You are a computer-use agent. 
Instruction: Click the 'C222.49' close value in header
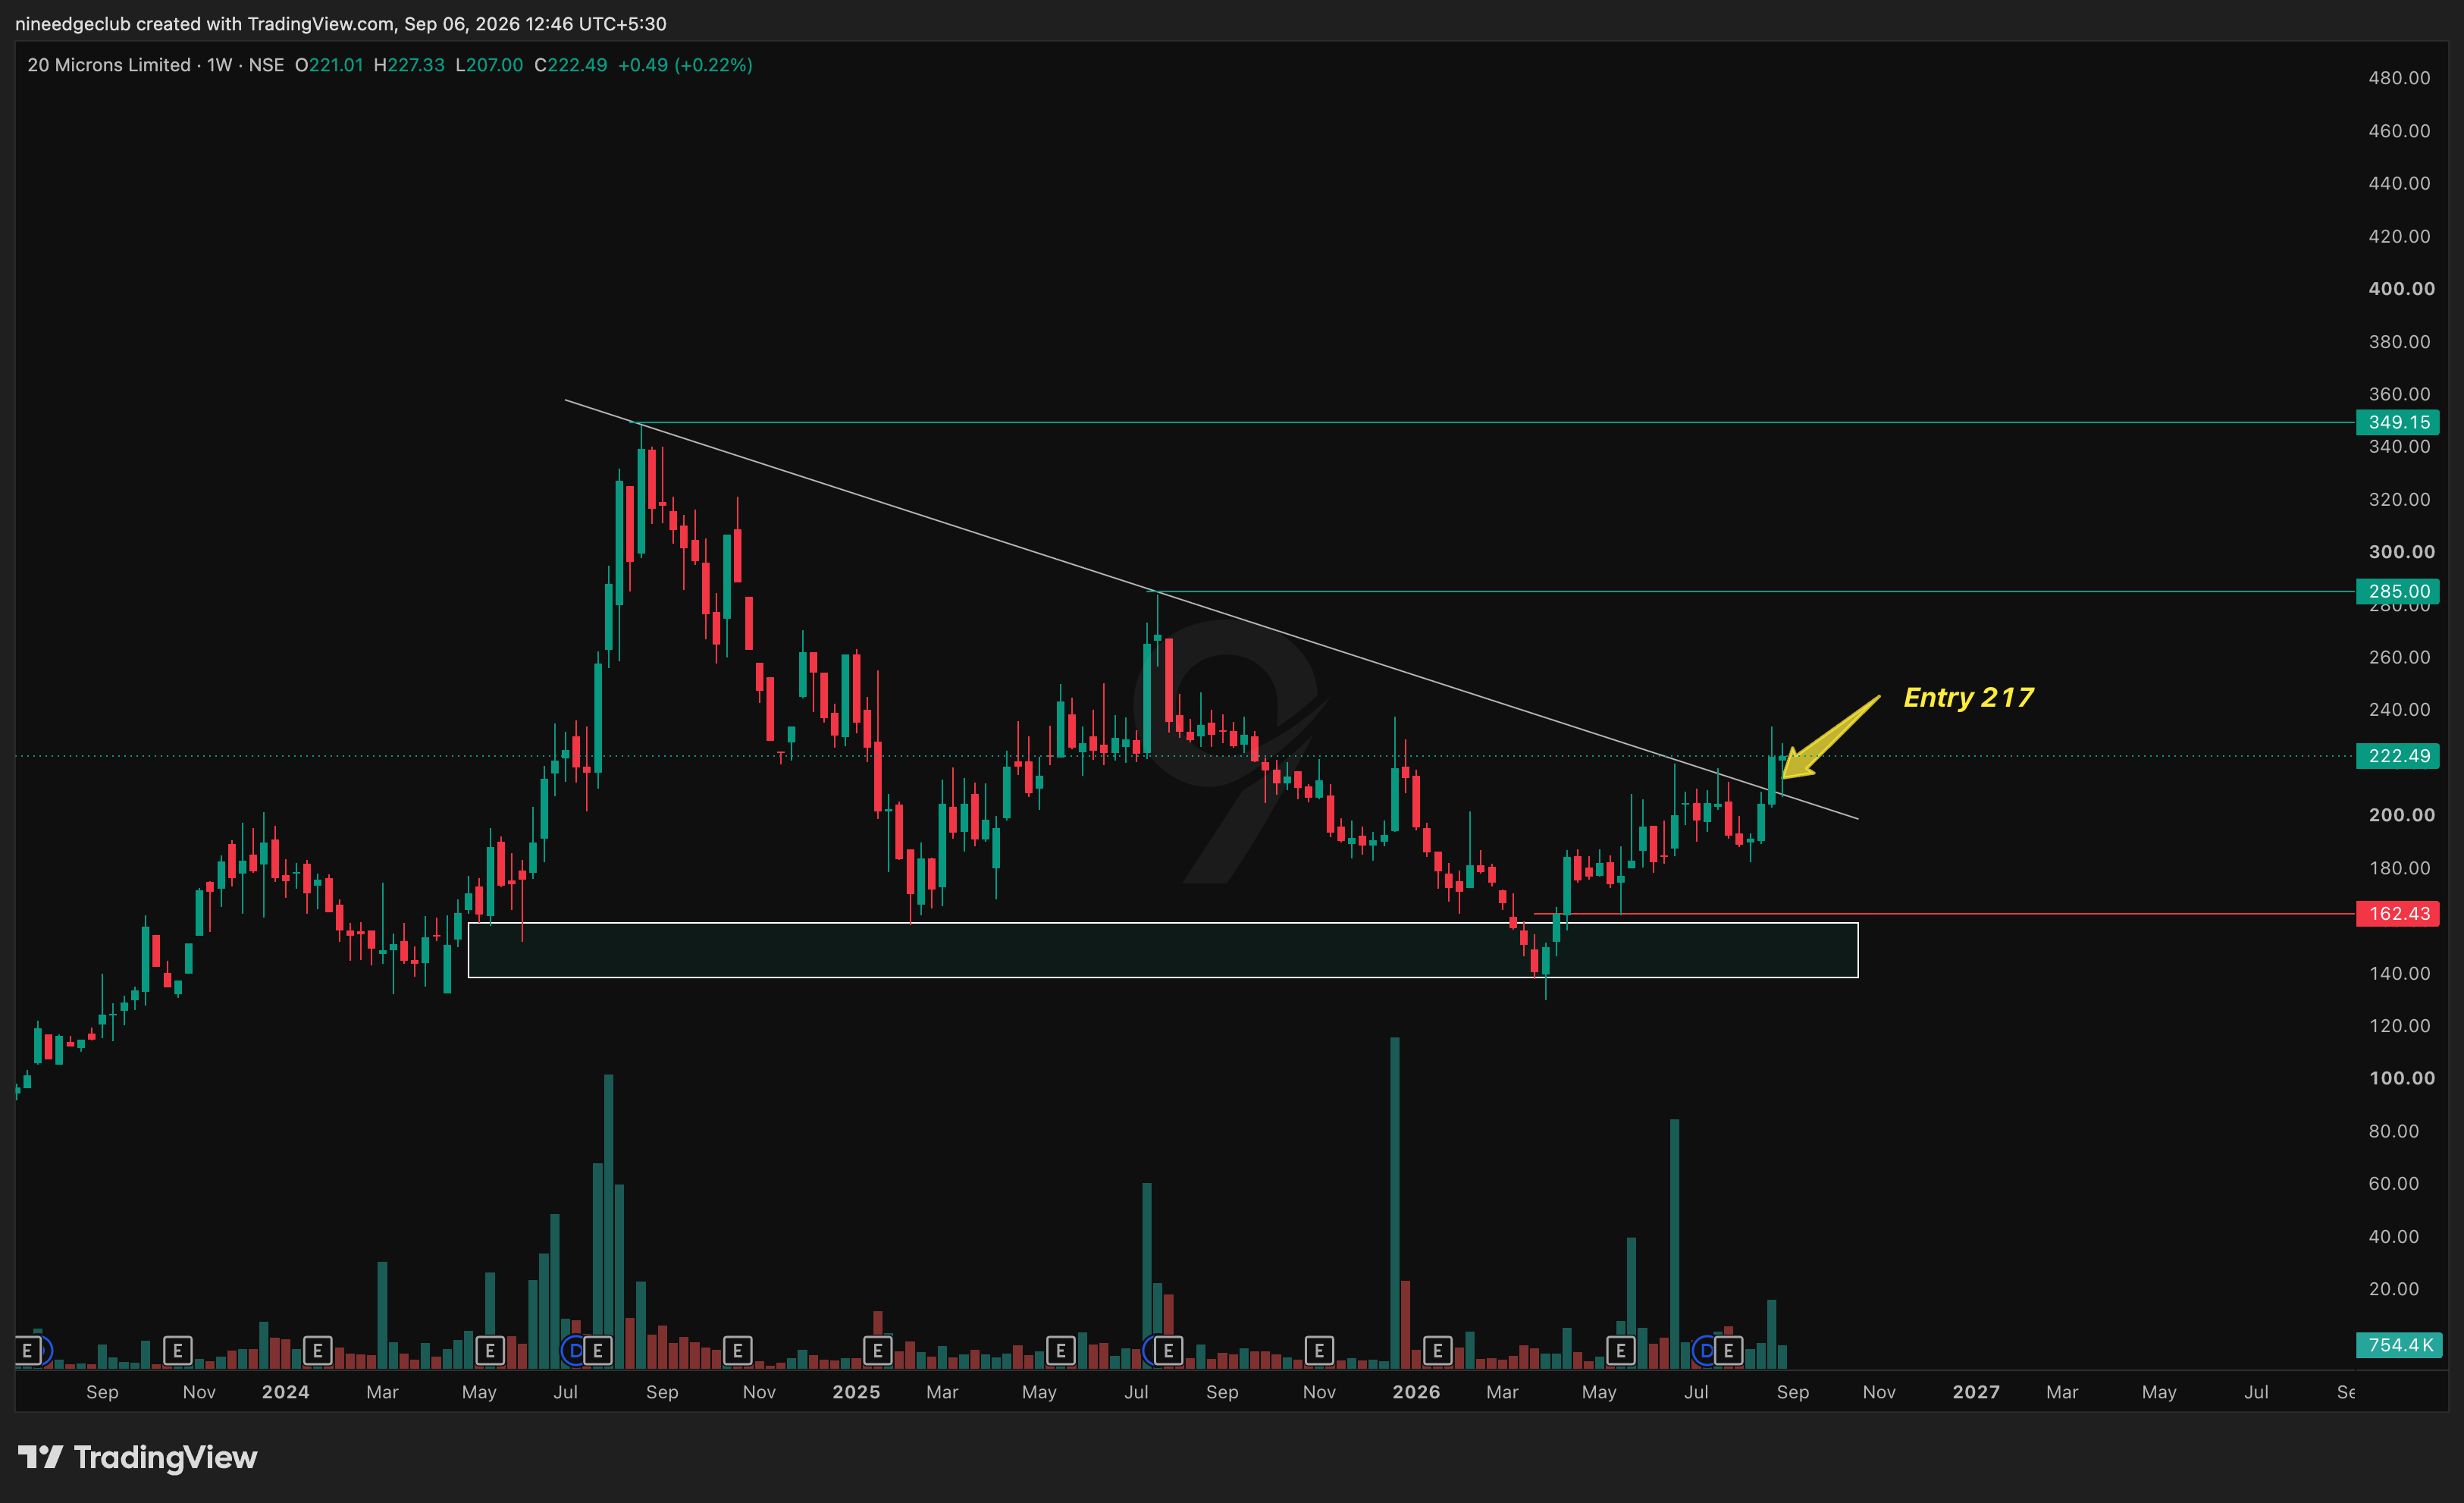pyautogui.click(x=571, y=65)
